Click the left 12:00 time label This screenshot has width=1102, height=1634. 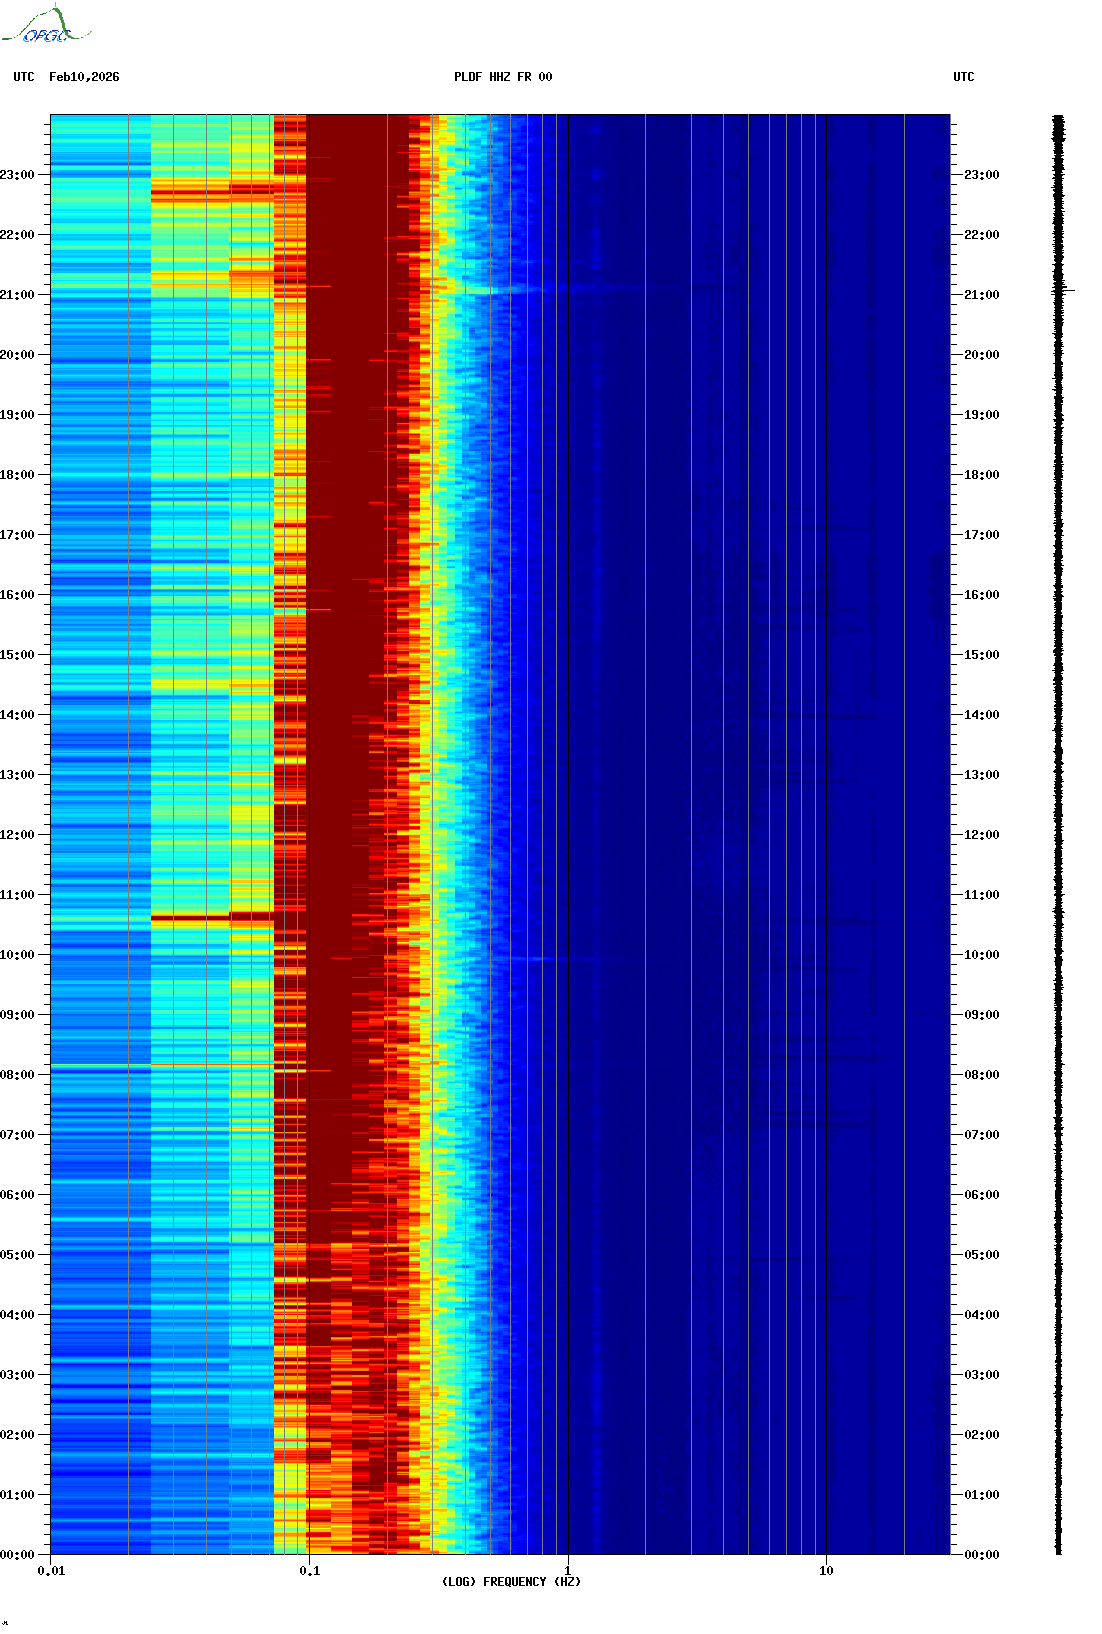tap(17, 835)
